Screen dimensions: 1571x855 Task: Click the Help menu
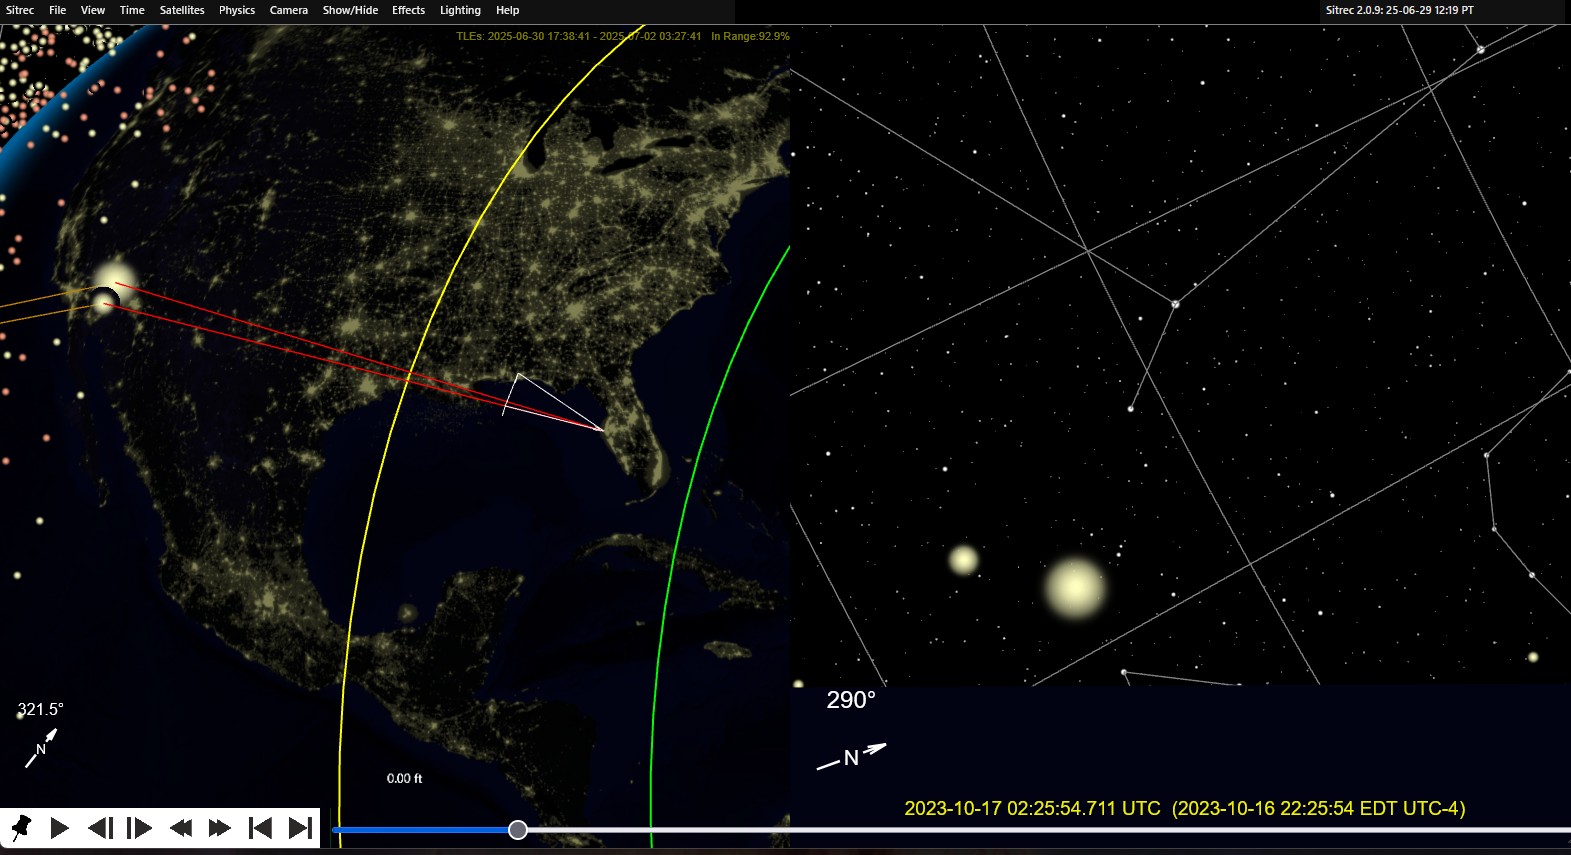(508, 10)
